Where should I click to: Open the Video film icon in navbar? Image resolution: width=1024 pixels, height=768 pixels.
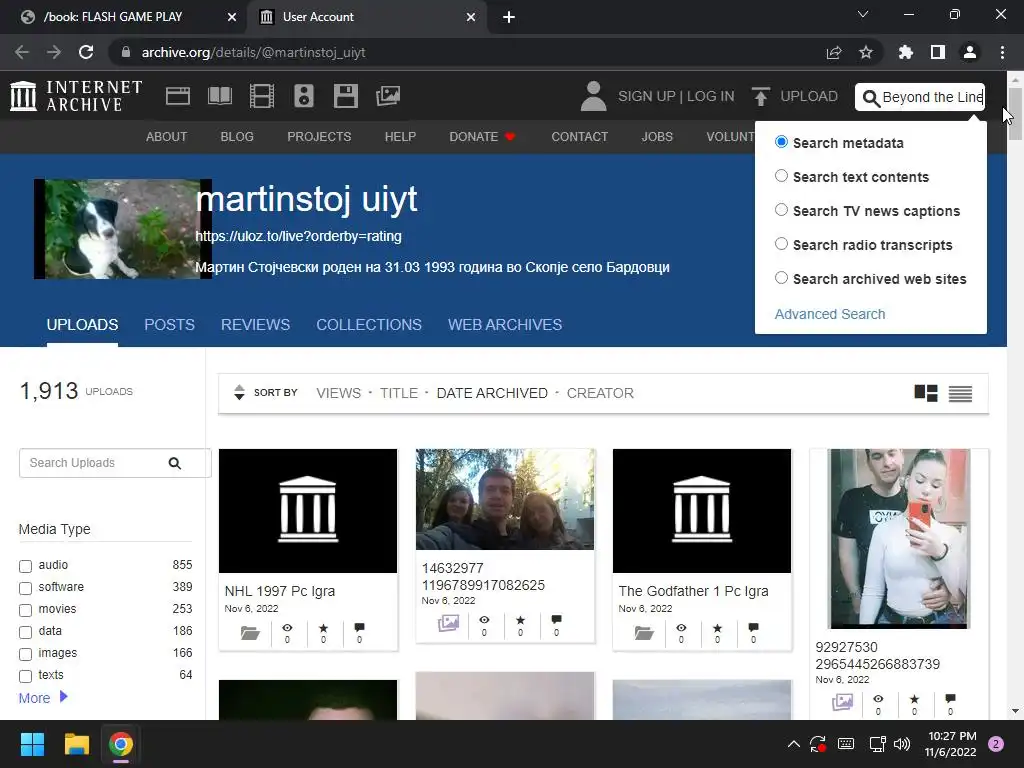pyautogui.click(x=262, y=96)
